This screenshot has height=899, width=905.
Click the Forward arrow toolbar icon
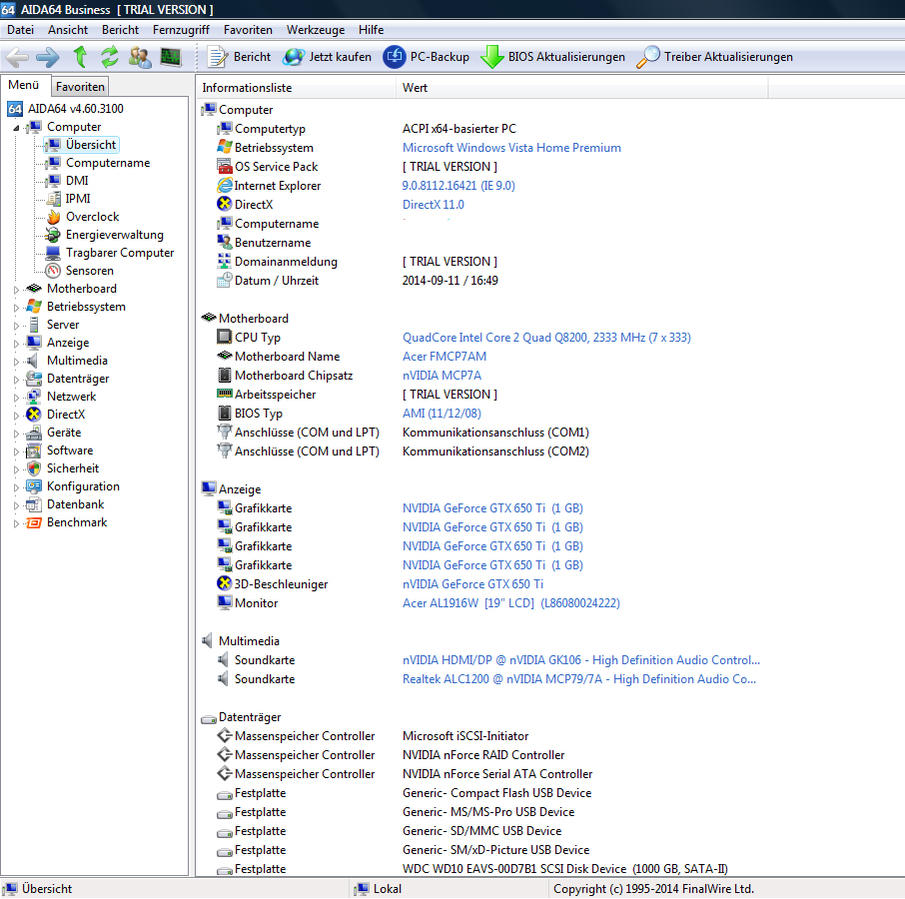[x=47, y=57]
